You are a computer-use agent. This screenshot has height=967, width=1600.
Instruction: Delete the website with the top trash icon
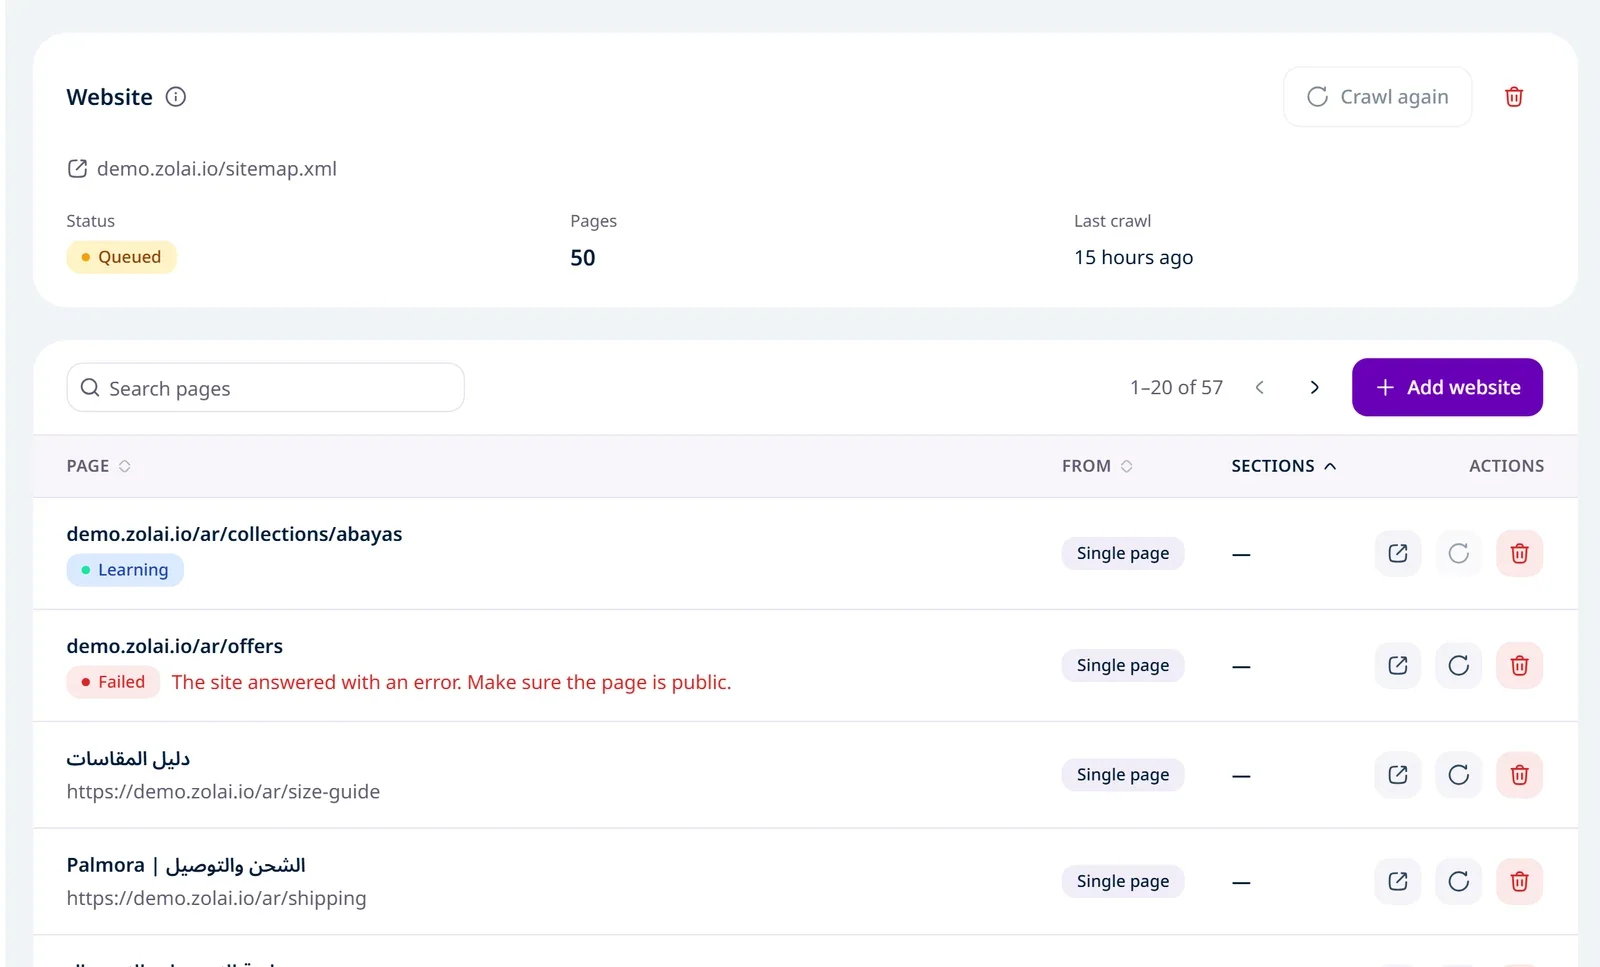(1514, 97)
